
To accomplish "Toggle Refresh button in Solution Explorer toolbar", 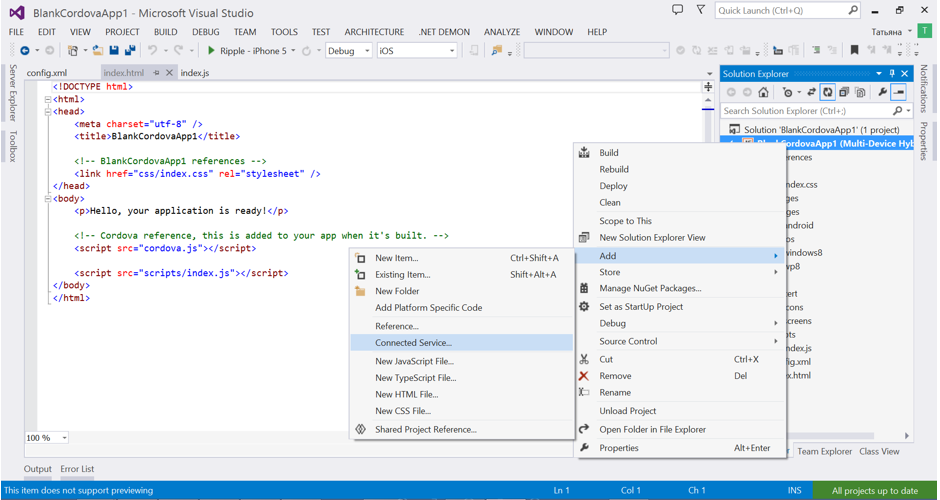I will [828, 92].
